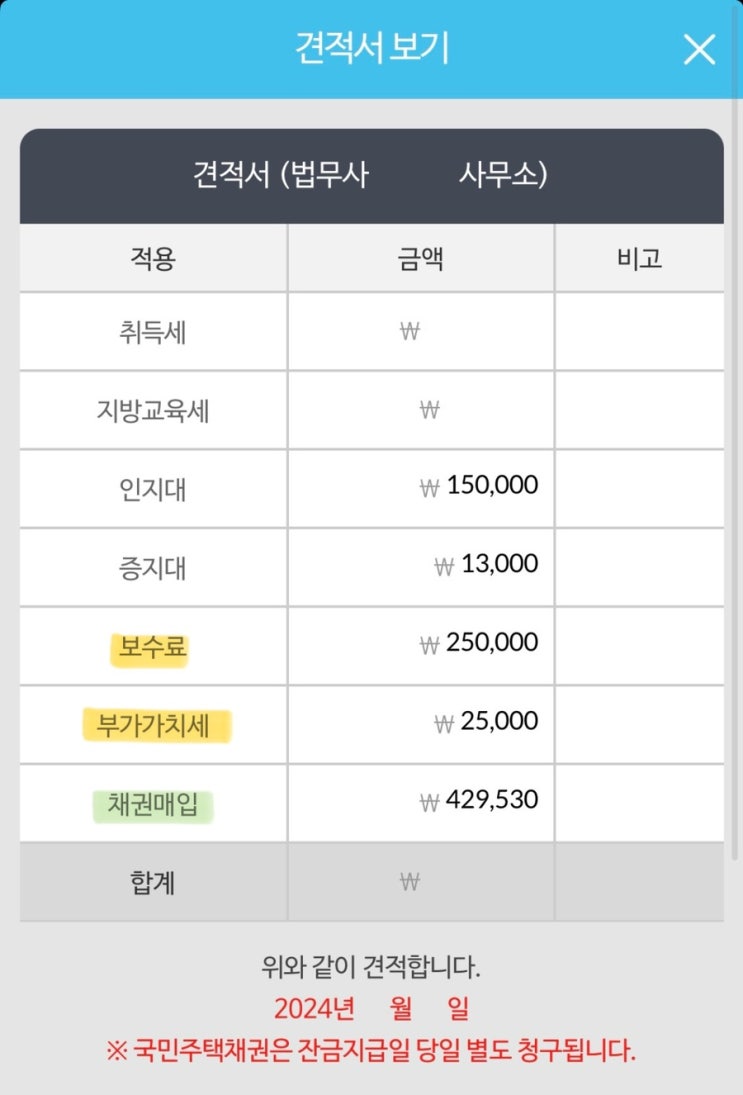Viewport: 743px width, 1095px height.
Task: Close the 견적서 보기 dialog
Action: (x=699, y=49)
